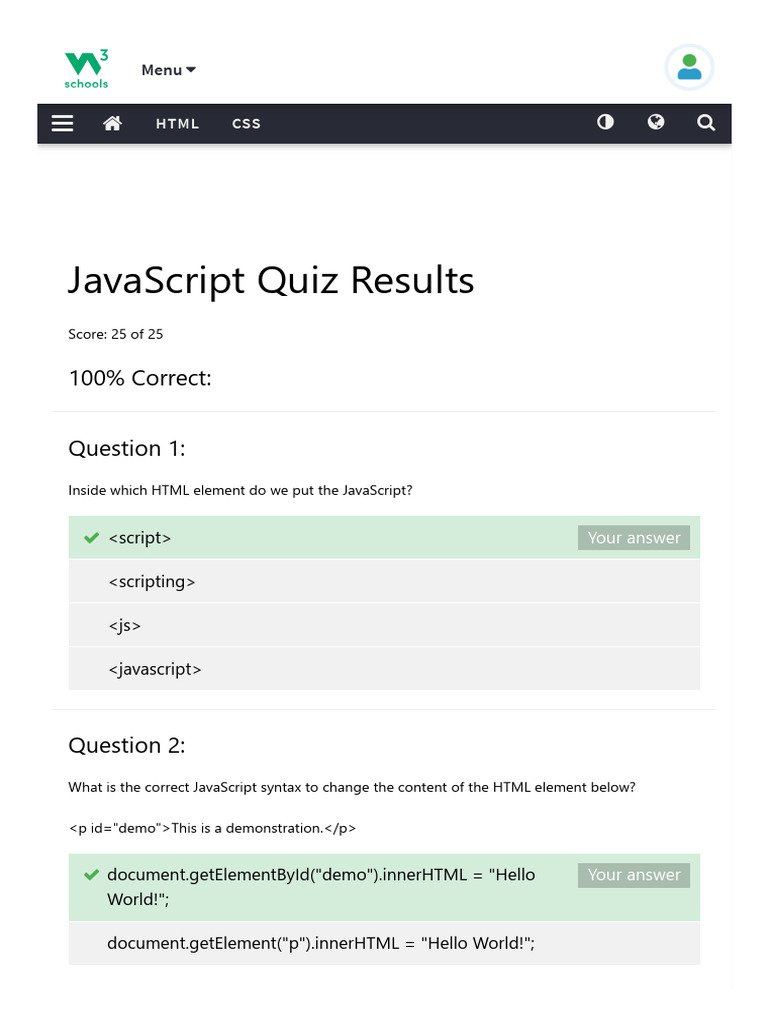Click the document.getElement("p") answer row
Image resolution: width=768 pixels, height=1024 pixels.
(321, 942)
